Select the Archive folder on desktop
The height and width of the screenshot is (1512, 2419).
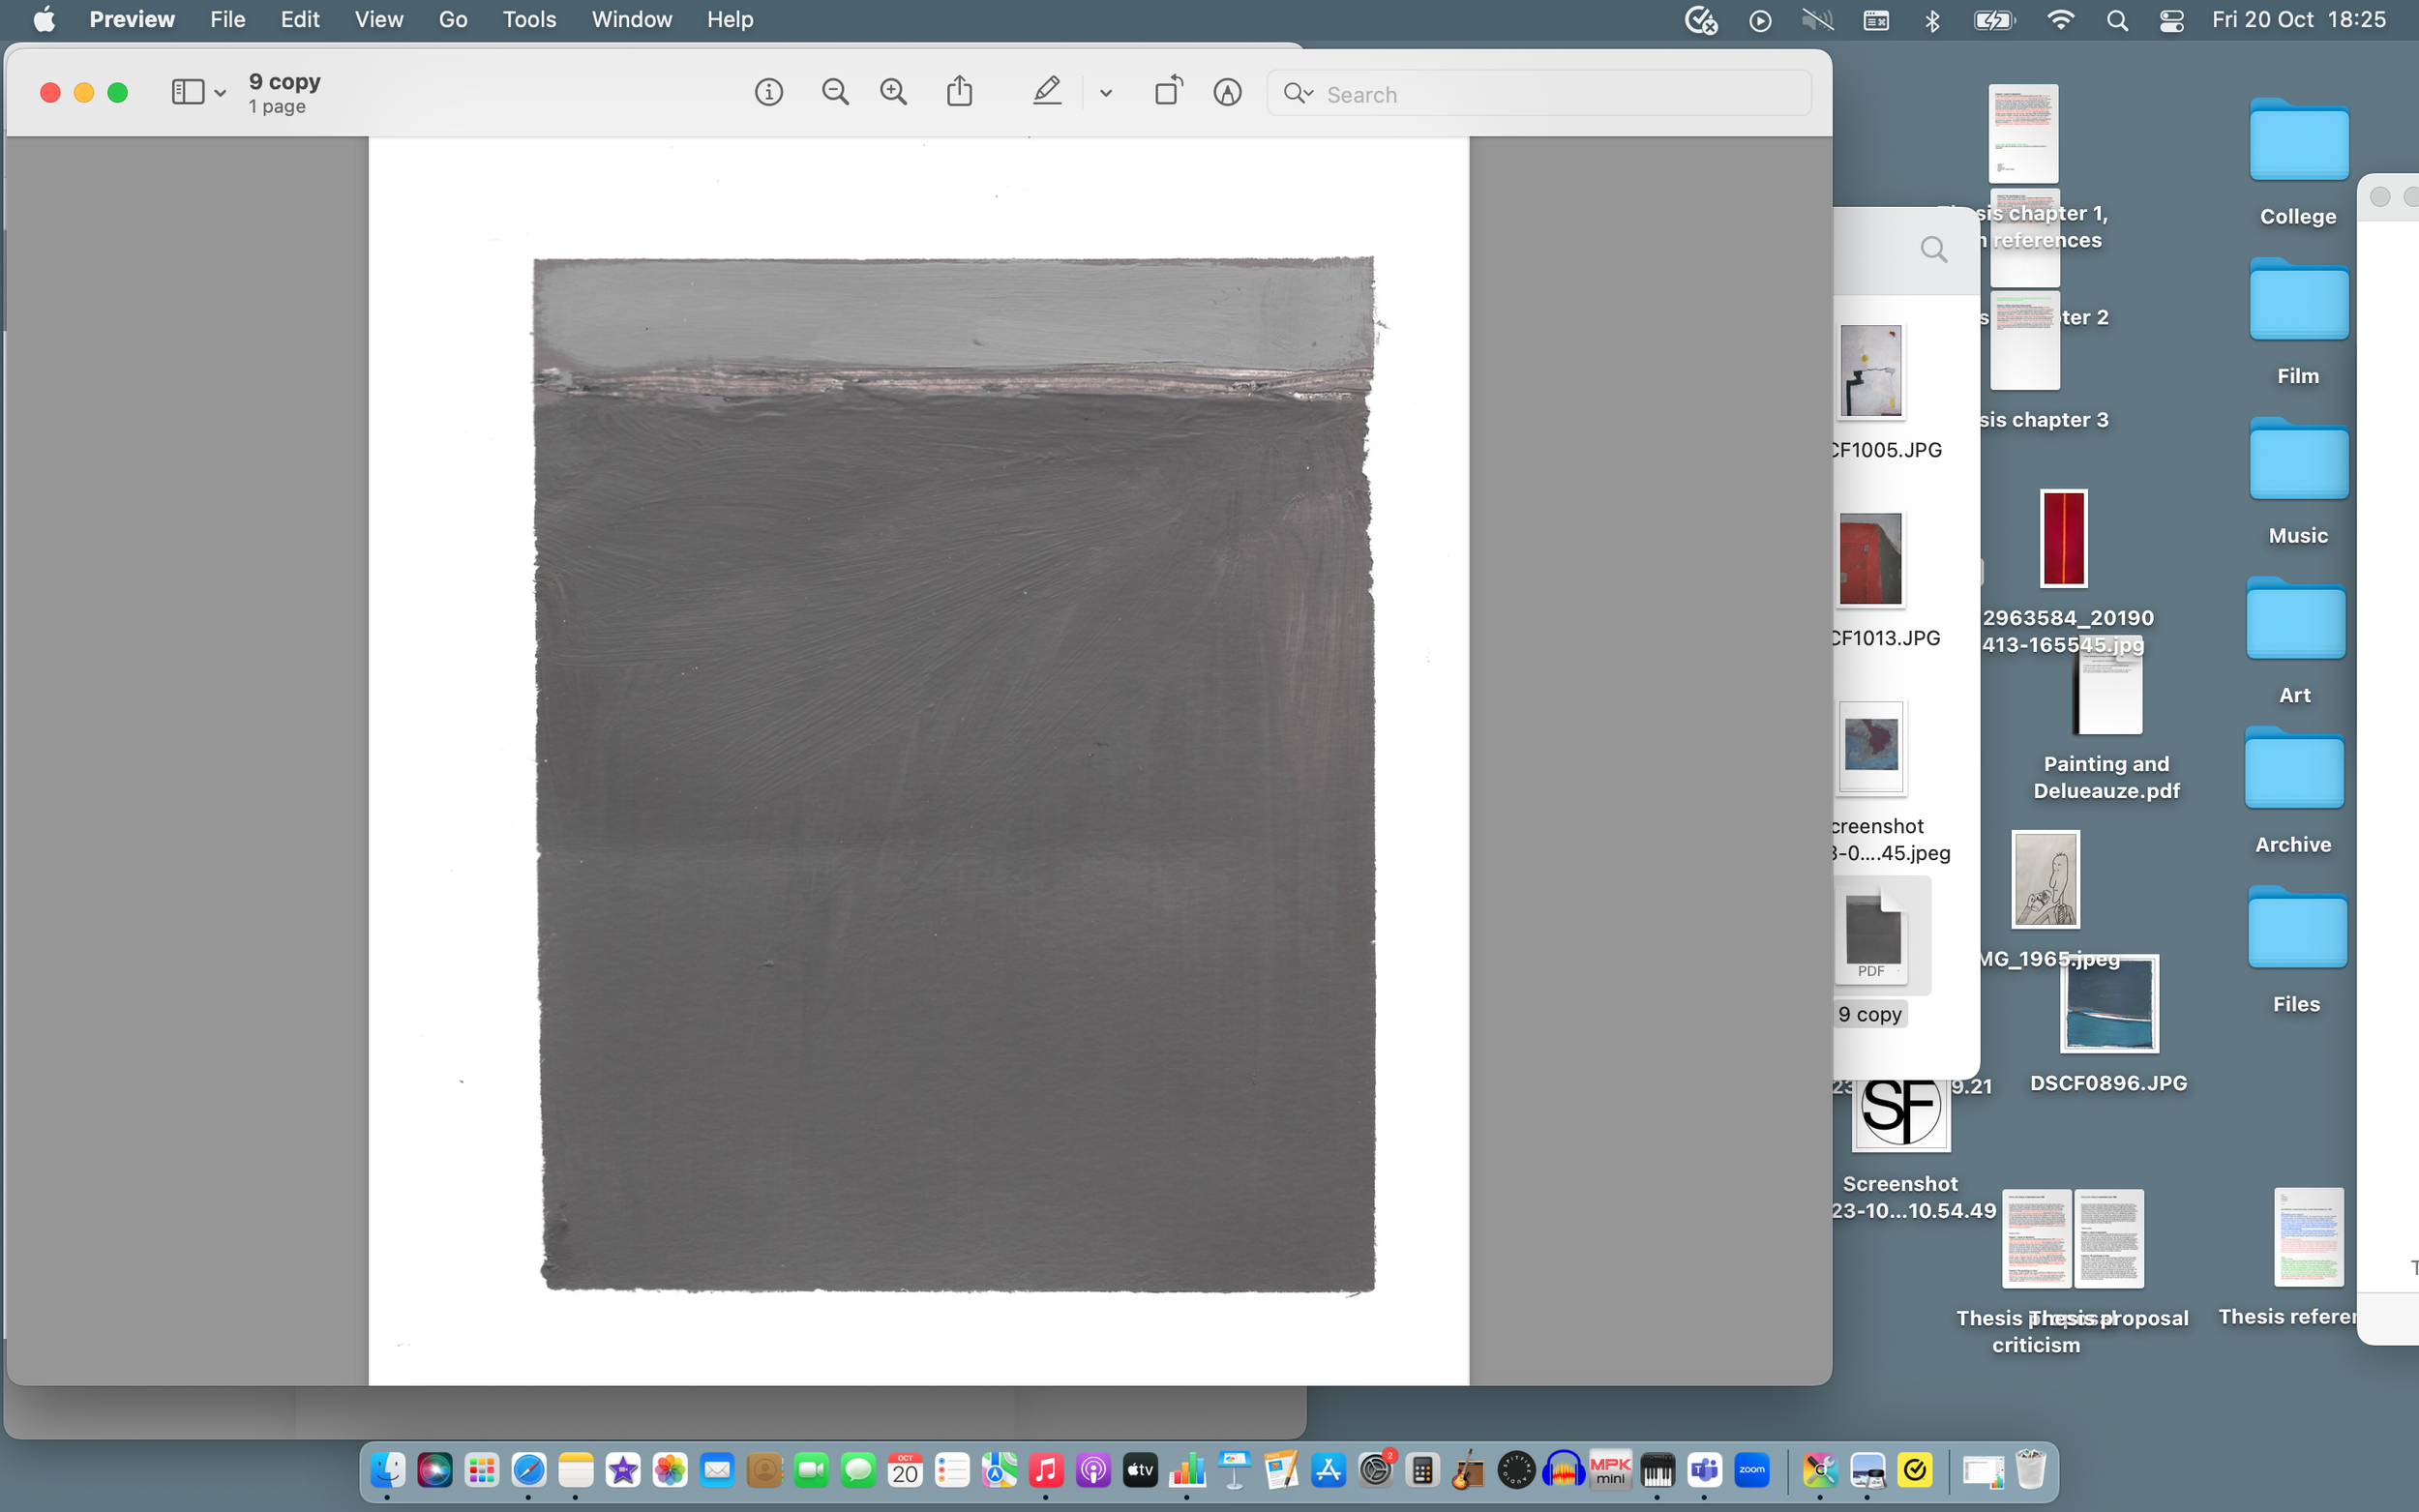pyautogui.click(x=2293, y=769)
